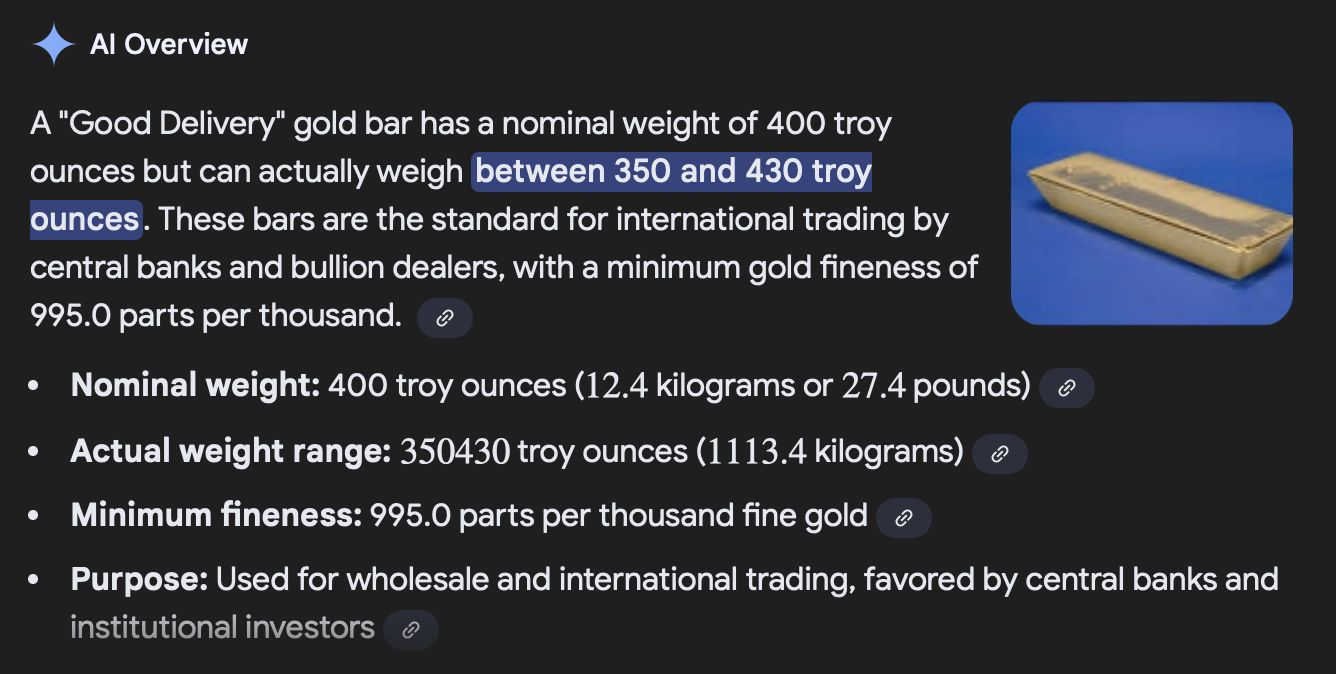Viewport: 1336px width, 674px height.
Task: Click the bold "Minimum fineness:" label
Action: click(215, 516)
